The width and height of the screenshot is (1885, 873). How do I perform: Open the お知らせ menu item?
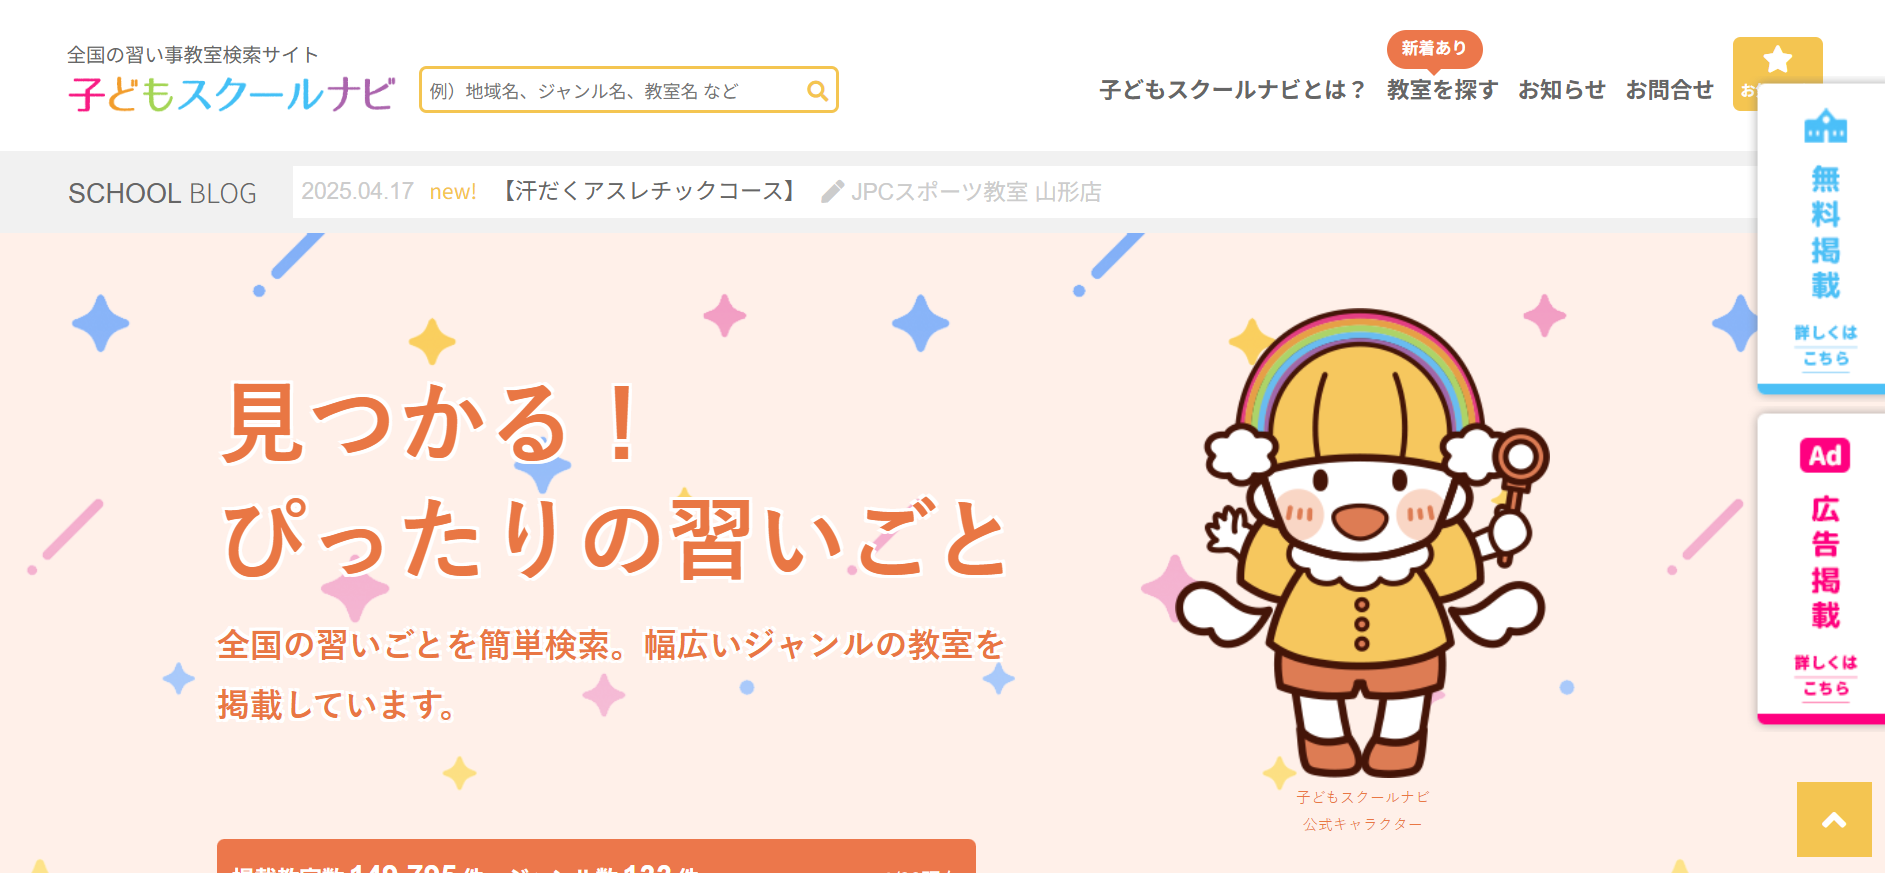(x=1561, y=90)
